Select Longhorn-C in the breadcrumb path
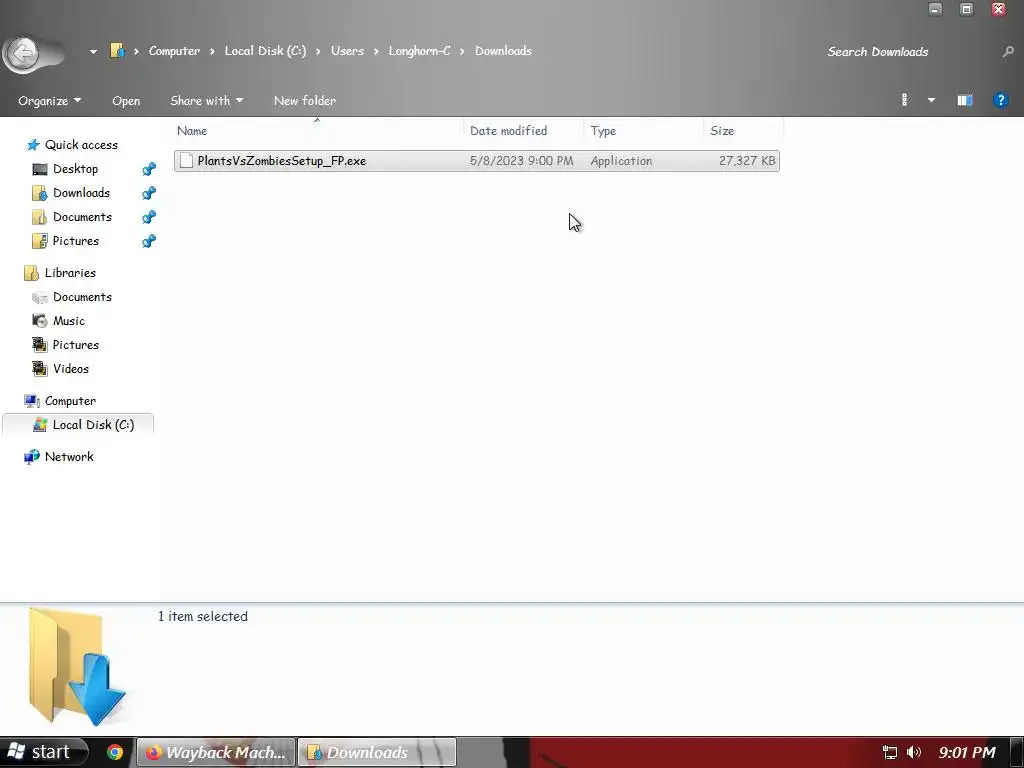 point(419,51)
